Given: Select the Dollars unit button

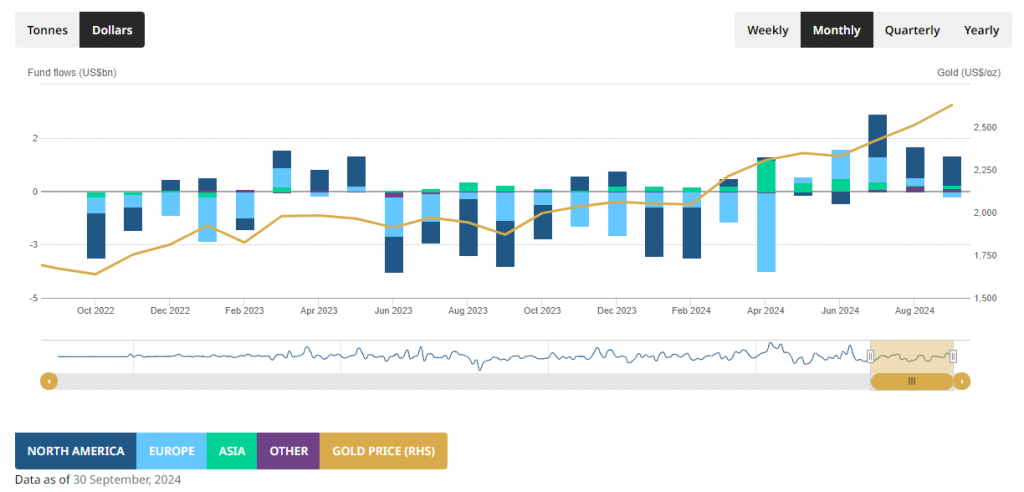Looking at the screenshot, I should pos(112,30).
